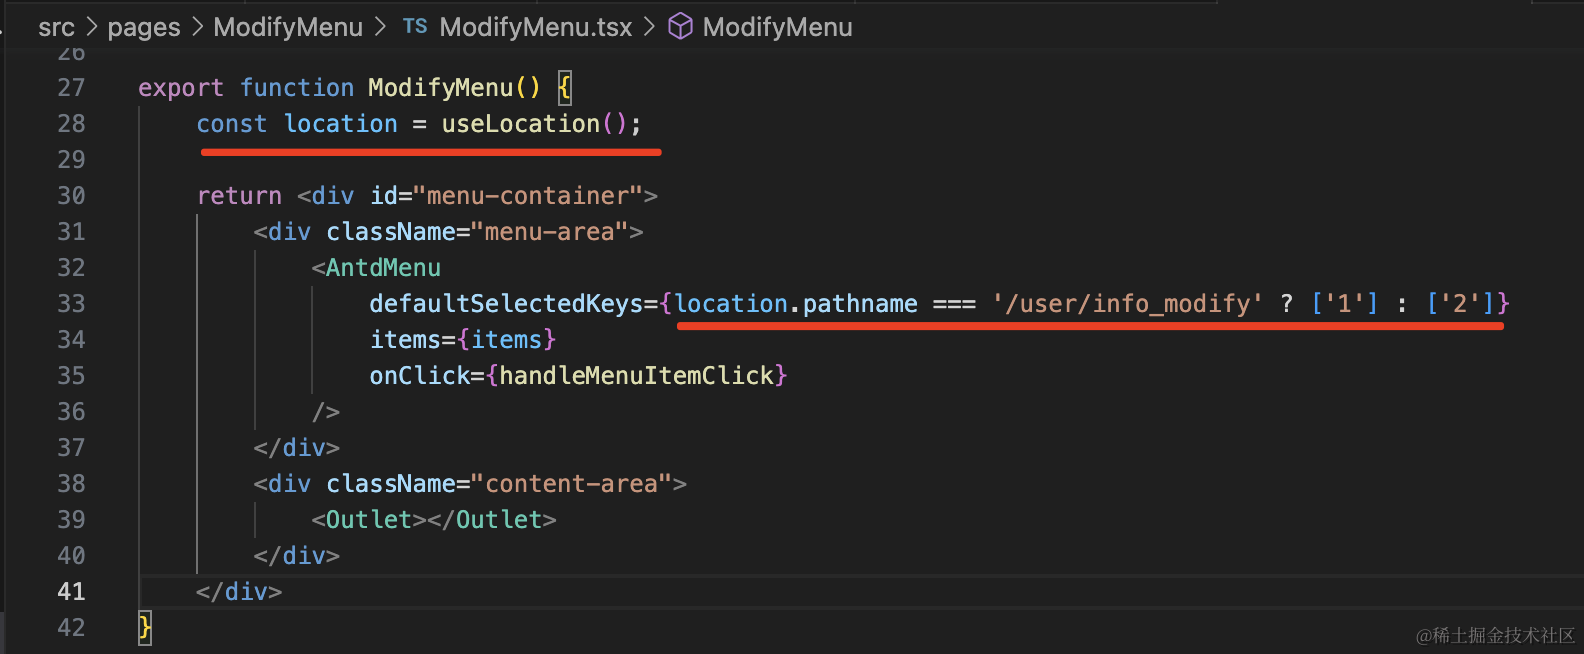Open the ModifyMenu folder breadcrumb after pages
The image size is (1584, 654).
pos(288,27)
